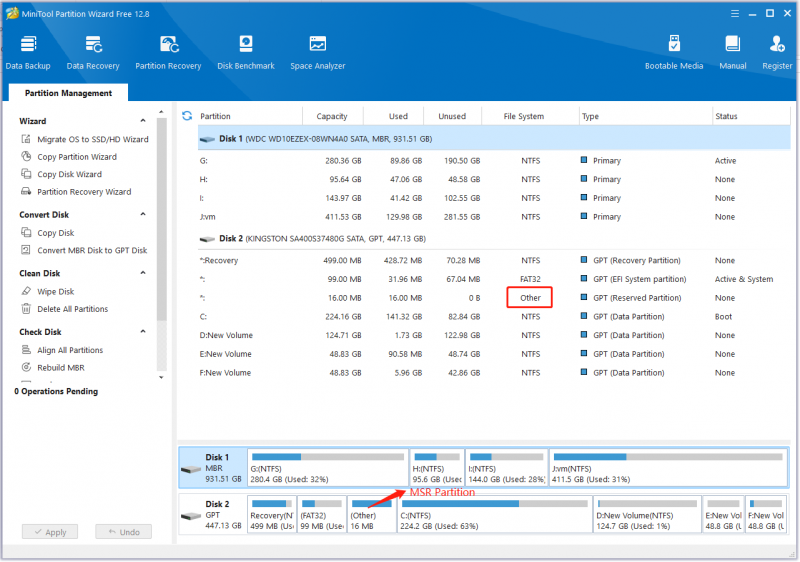Collapse the Convert Disk section
800x562 pixels.
pos(143,214)
